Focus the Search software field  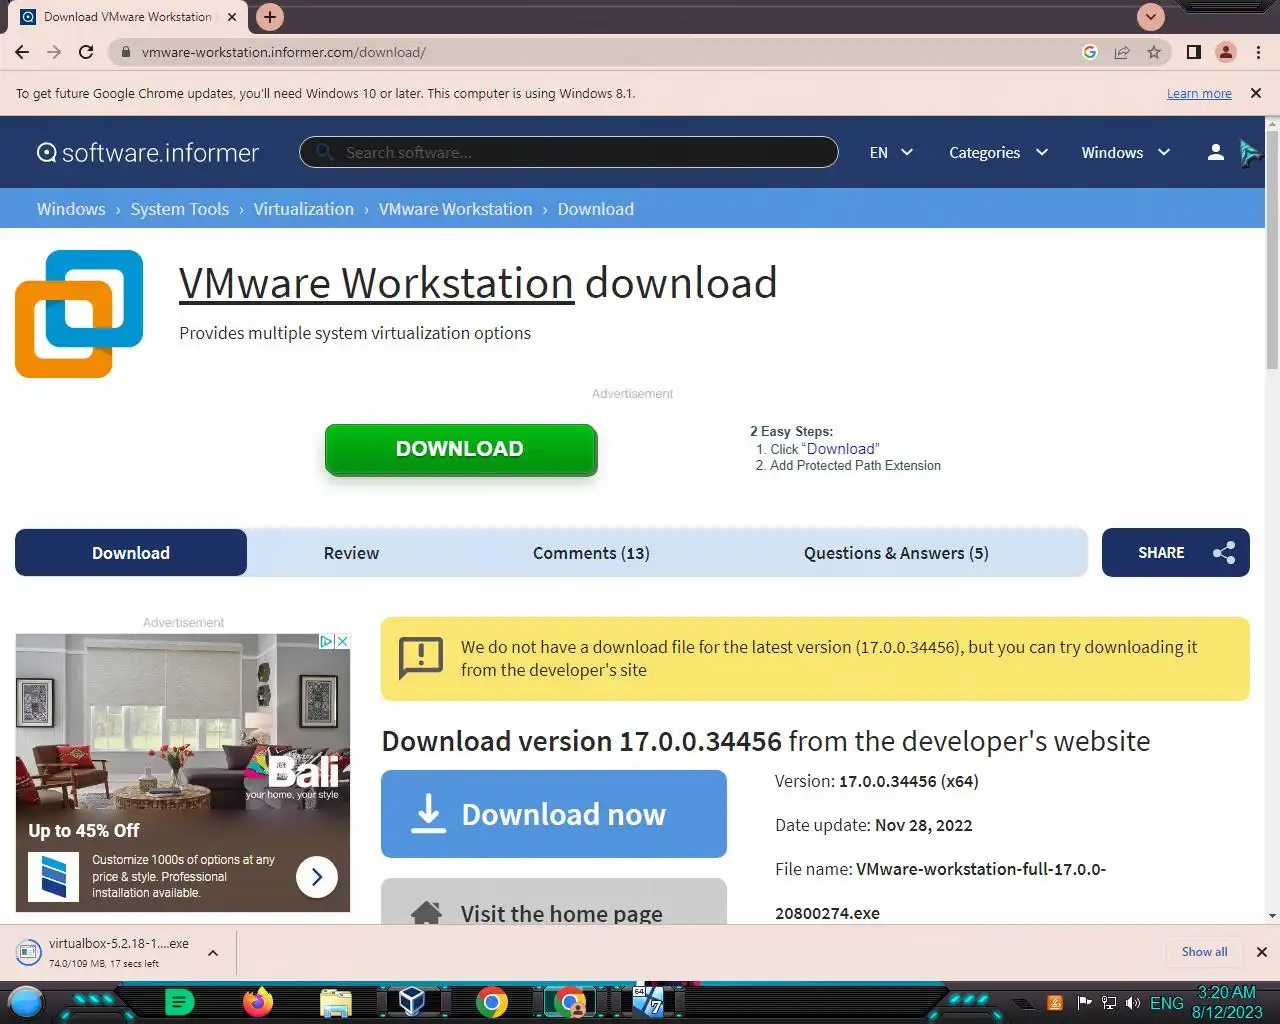(568, 152)
